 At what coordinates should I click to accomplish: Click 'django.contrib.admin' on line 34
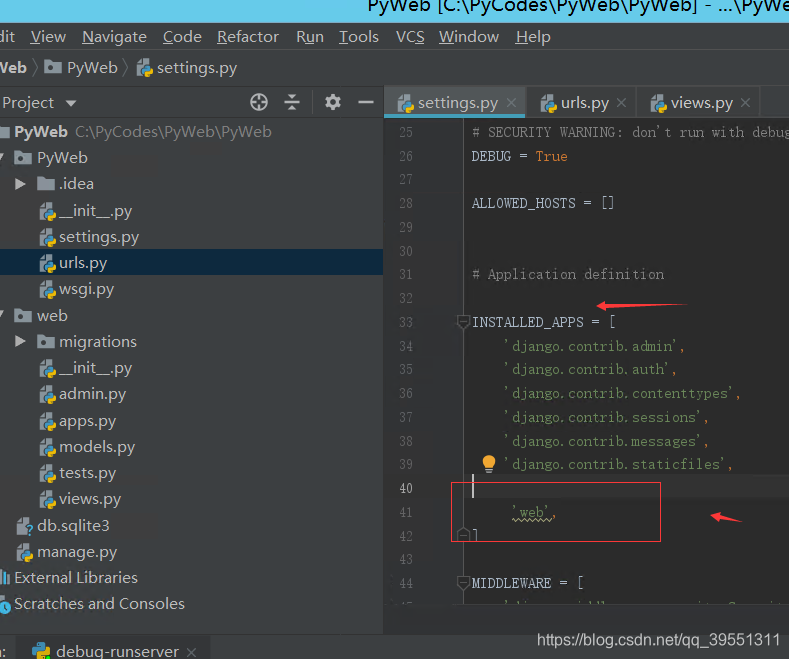click(592, 346)
